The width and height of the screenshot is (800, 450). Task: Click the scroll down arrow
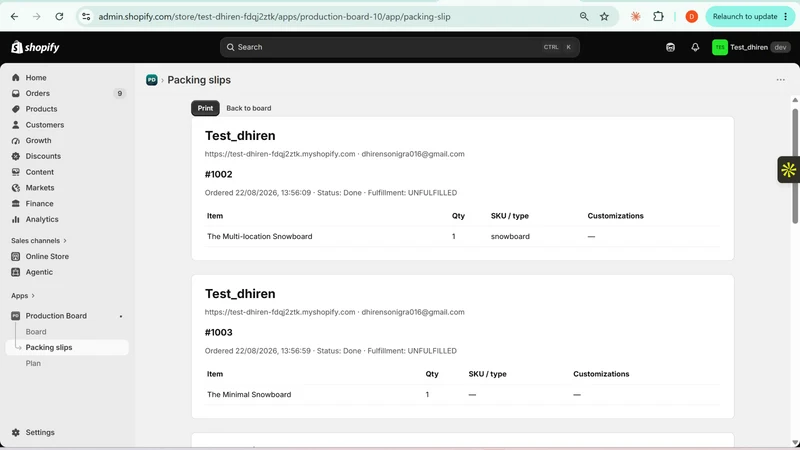795,443
